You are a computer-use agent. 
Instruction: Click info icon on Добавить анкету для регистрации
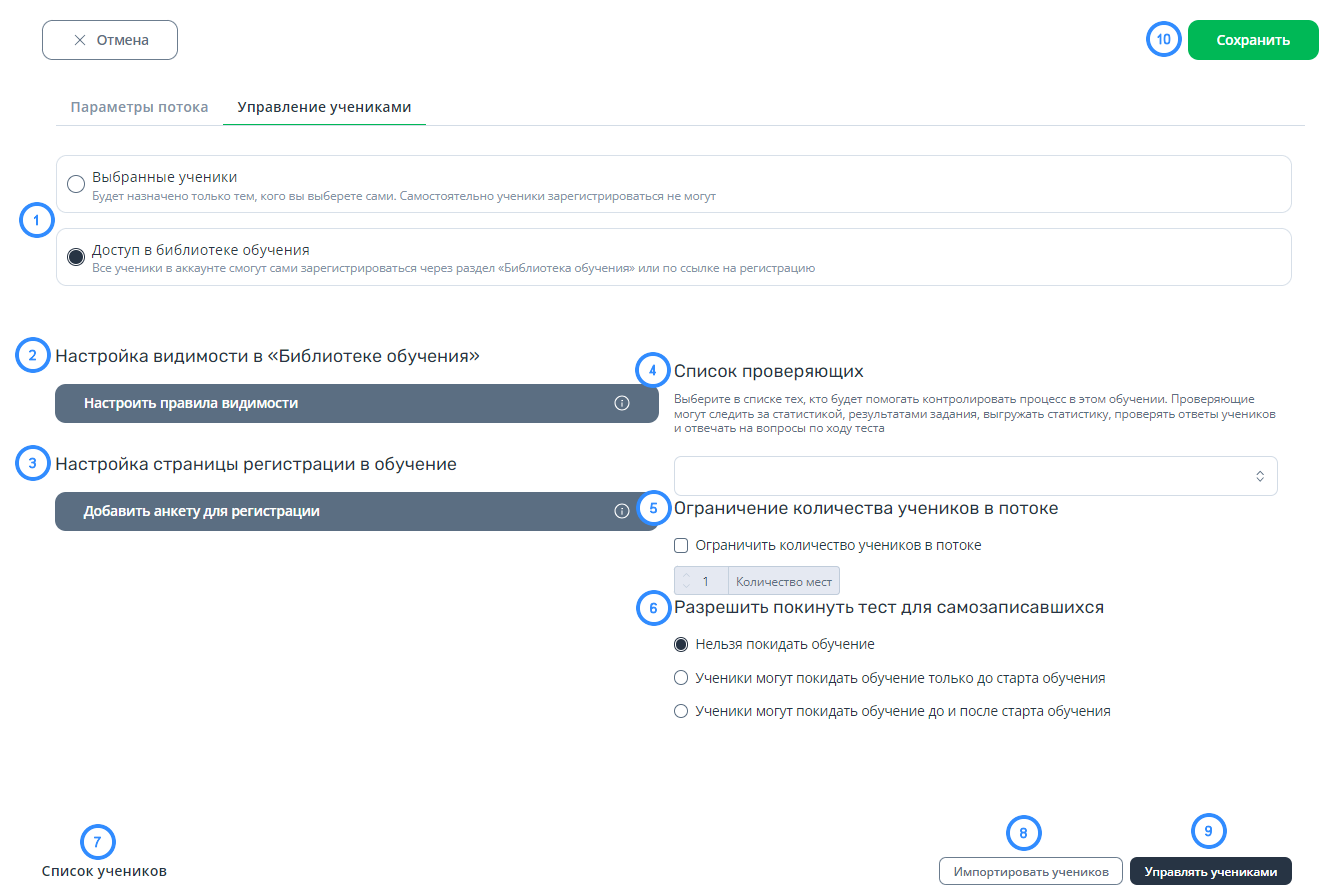click(621, 511)
